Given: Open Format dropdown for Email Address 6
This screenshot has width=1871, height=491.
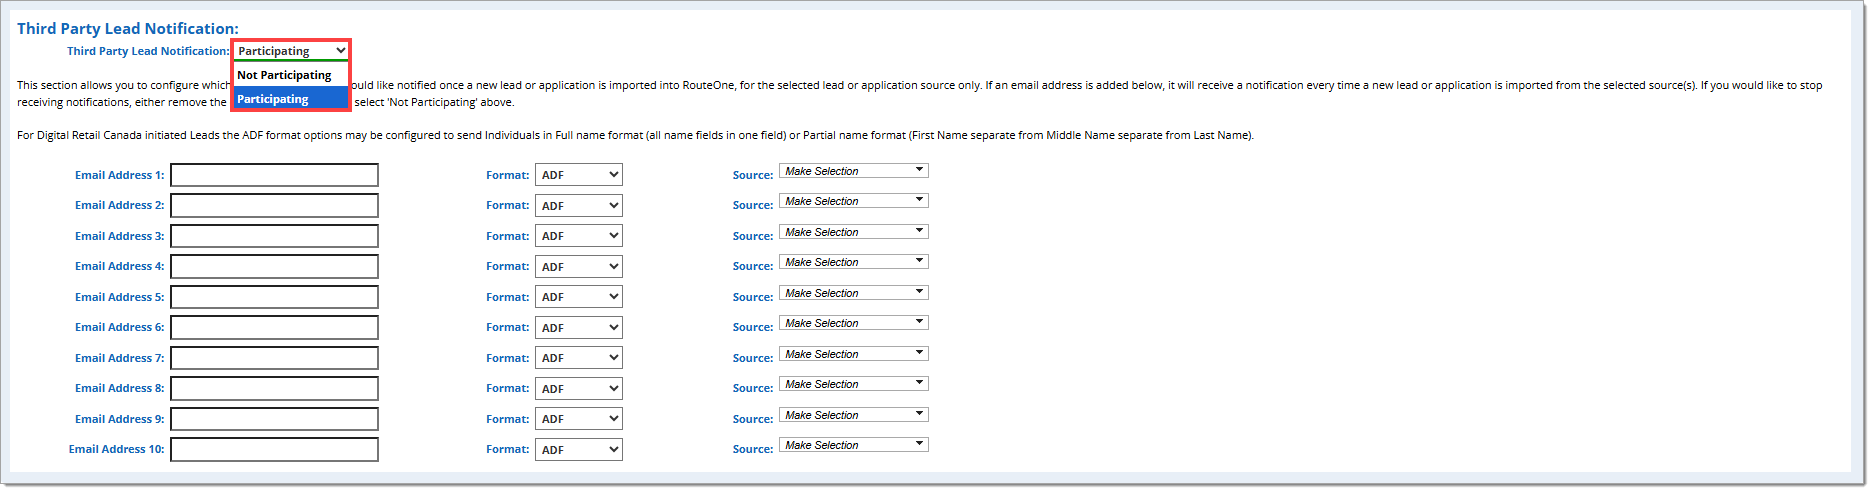Looking at the screenshot, I should (578, 327).
